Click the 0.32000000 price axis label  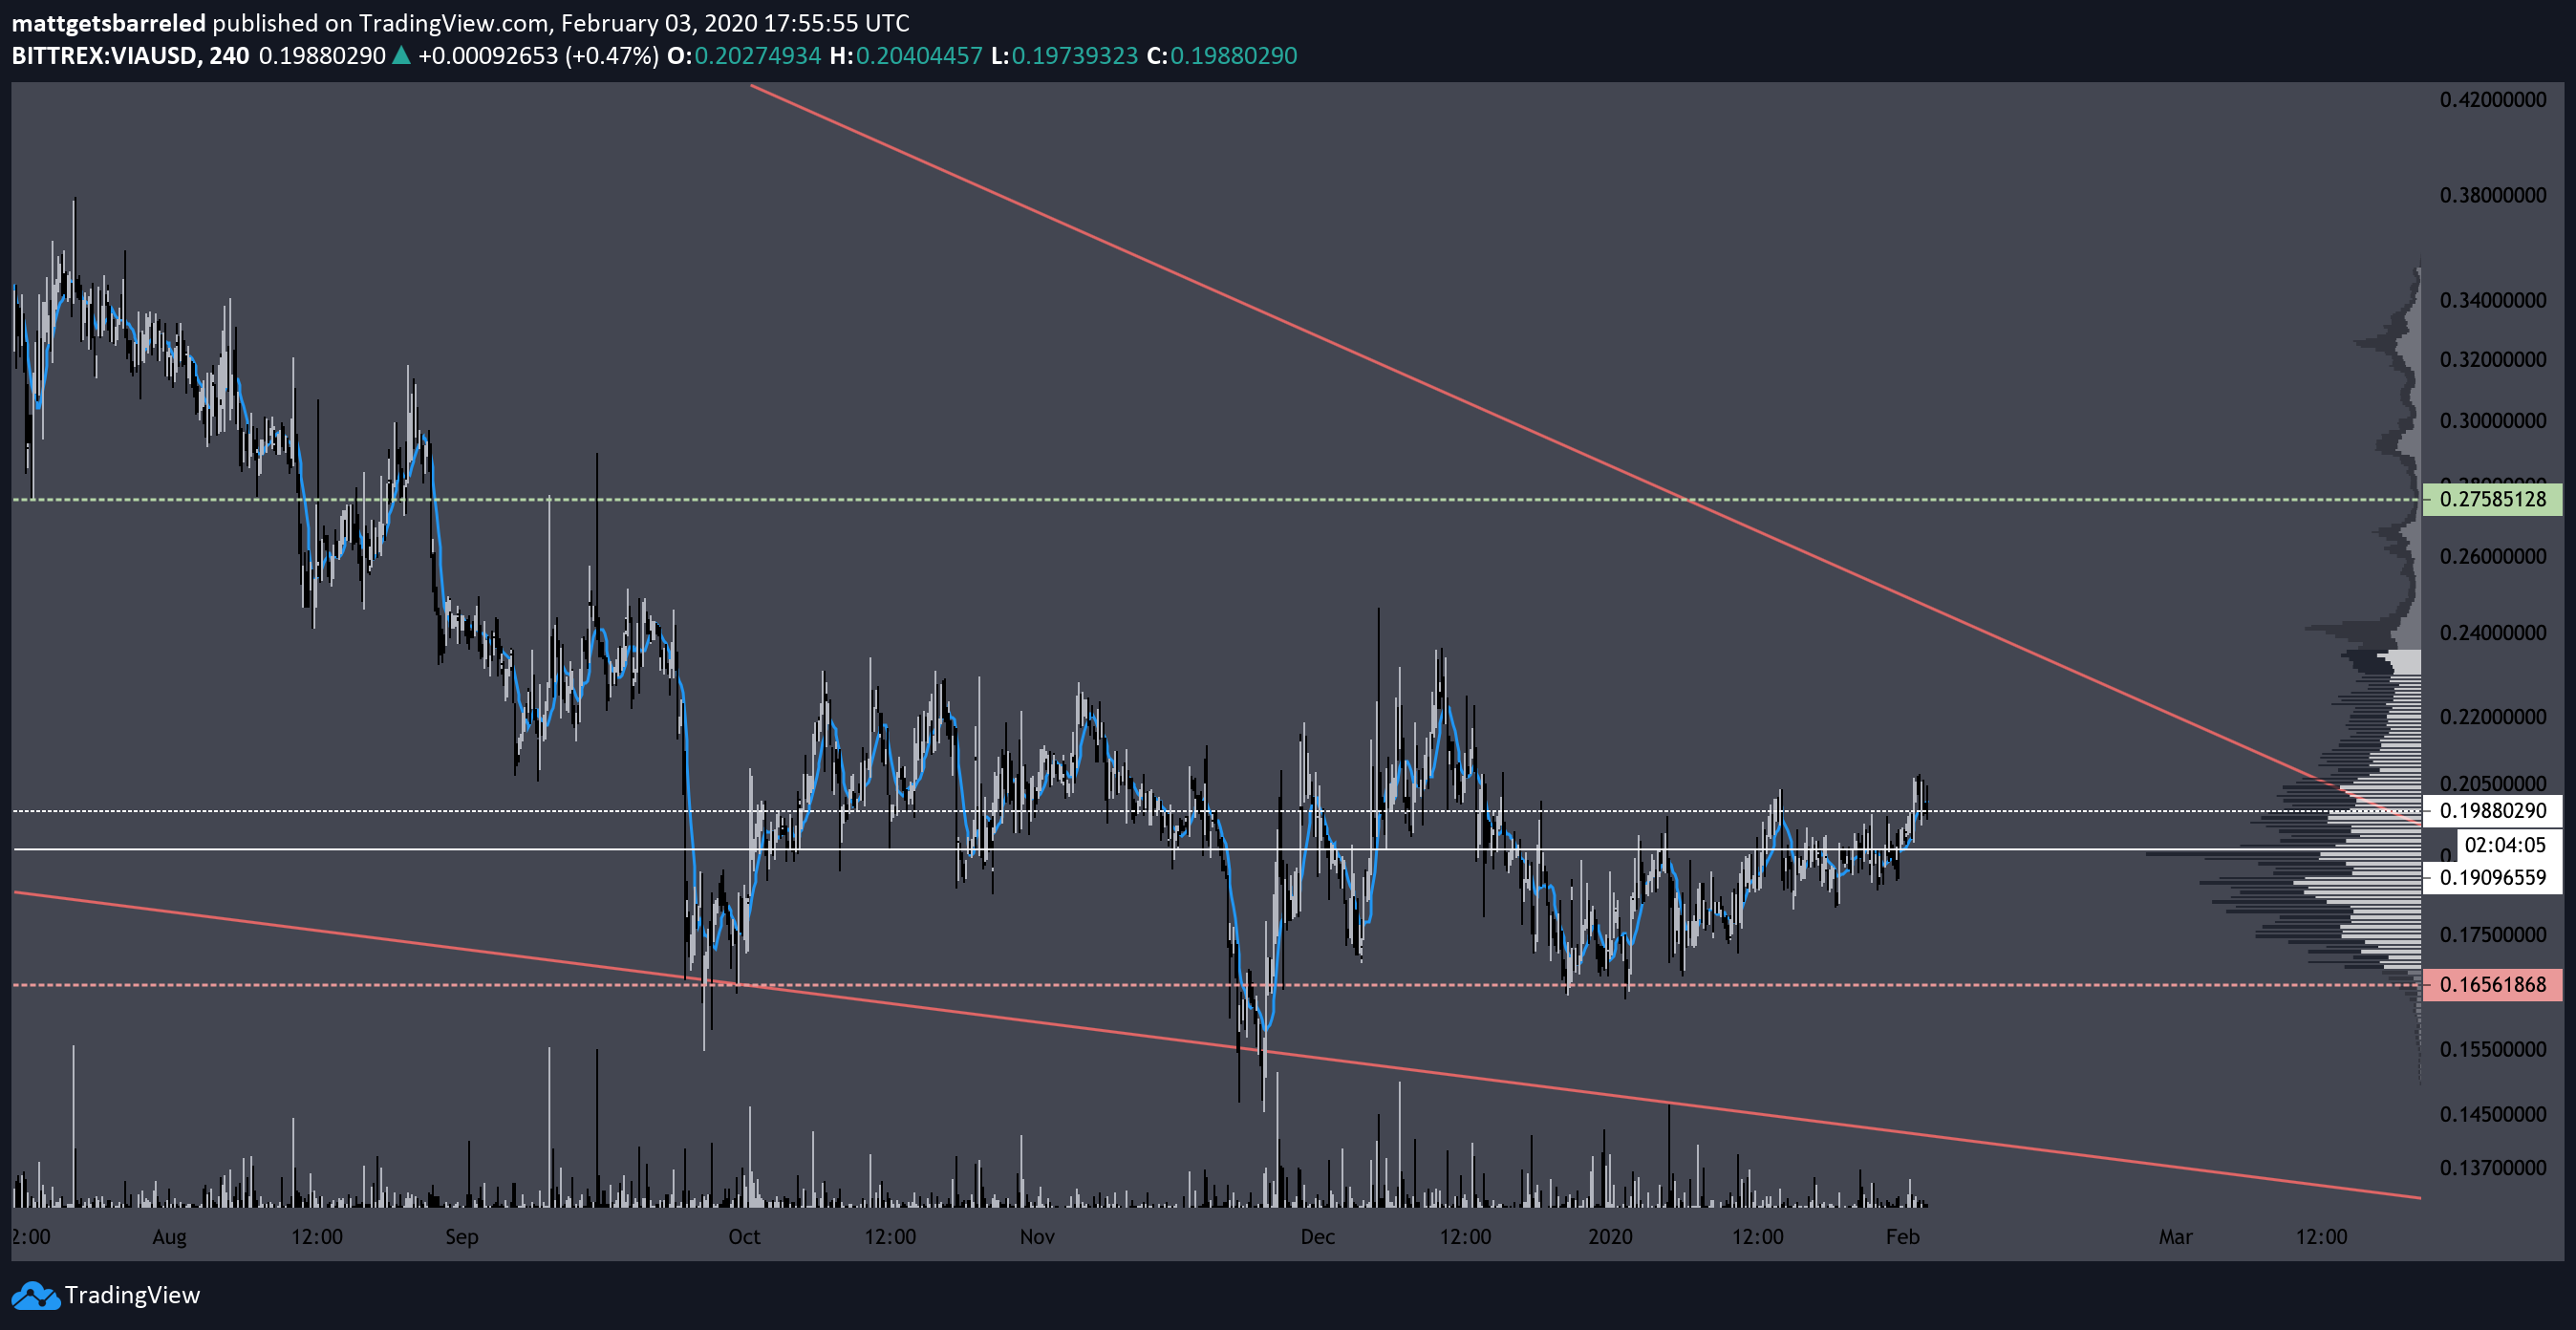pos(2492,360)
